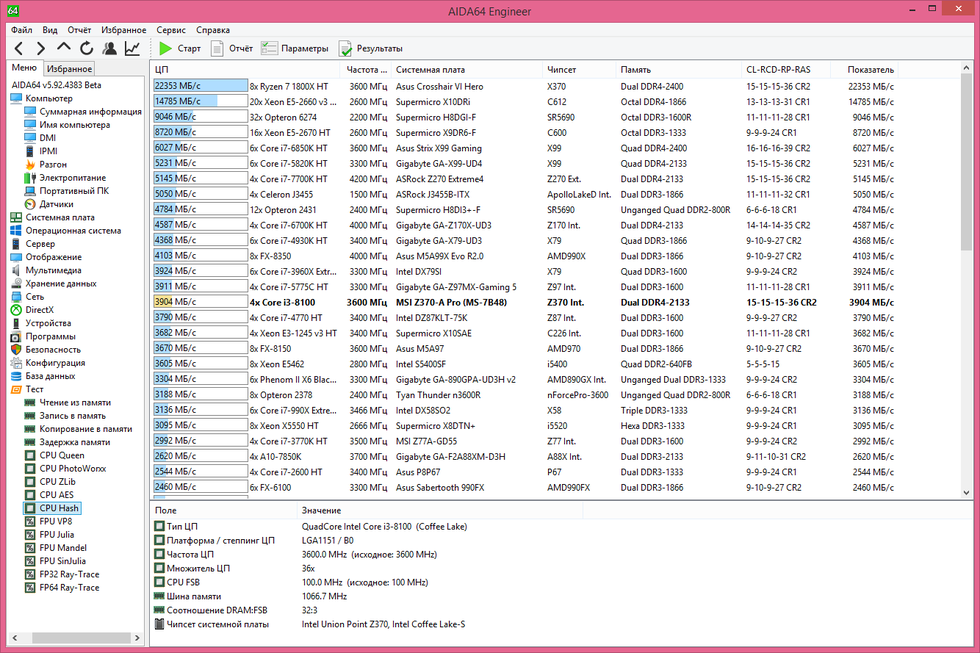
Task: Click the Refresh icon in toolbar
Action: [87, 48]
